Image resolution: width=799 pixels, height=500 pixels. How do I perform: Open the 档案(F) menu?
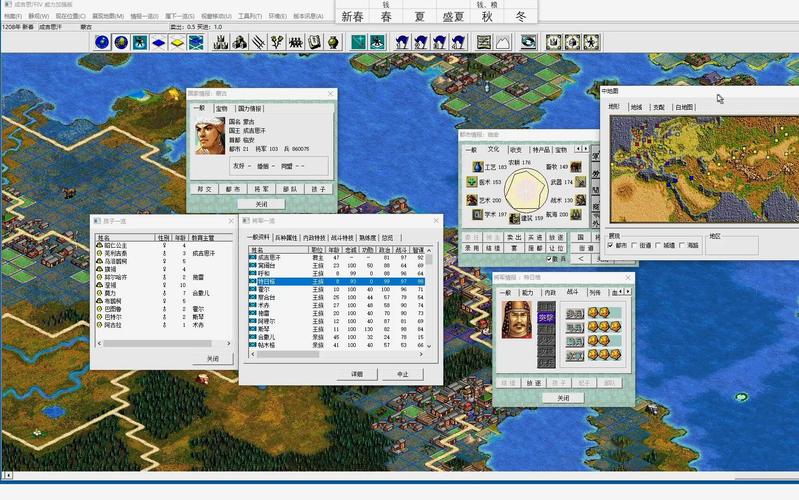point(12,16)
